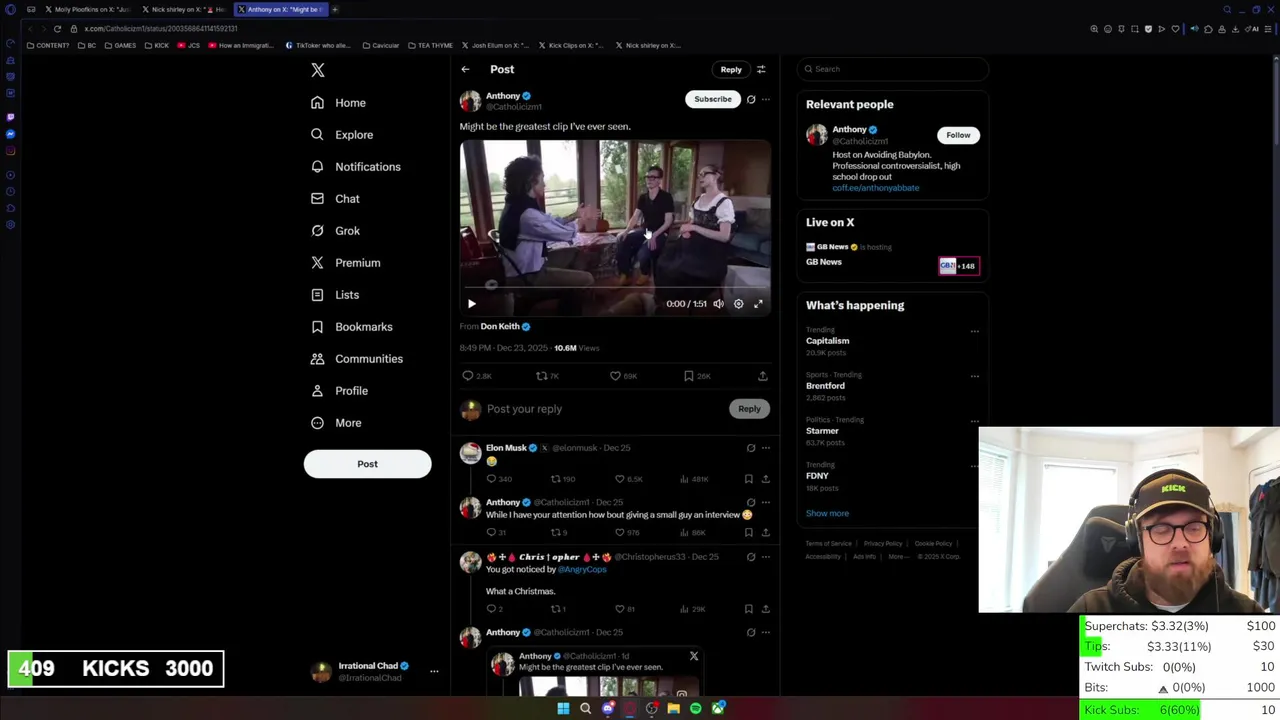Close the quoted post popup
Image resolution: width=1280 pixels, height=720 pixels.
pos(694,657)
